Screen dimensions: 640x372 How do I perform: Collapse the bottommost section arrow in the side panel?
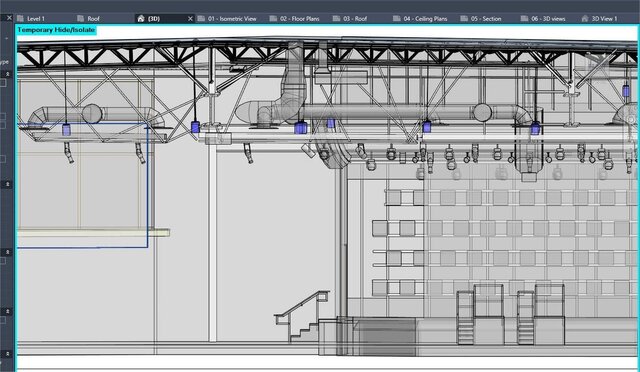[x=7, y=353]
